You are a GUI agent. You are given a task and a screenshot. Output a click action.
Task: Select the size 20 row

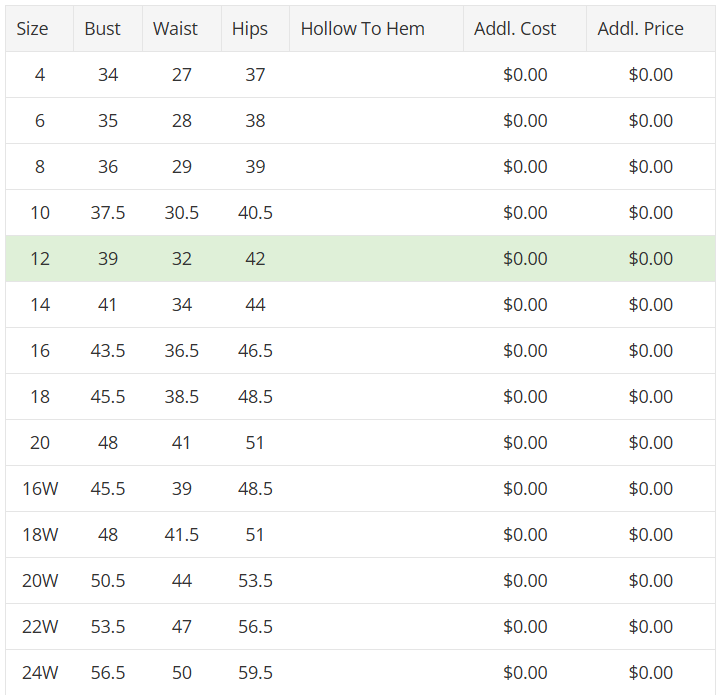(x=360, y=443)
